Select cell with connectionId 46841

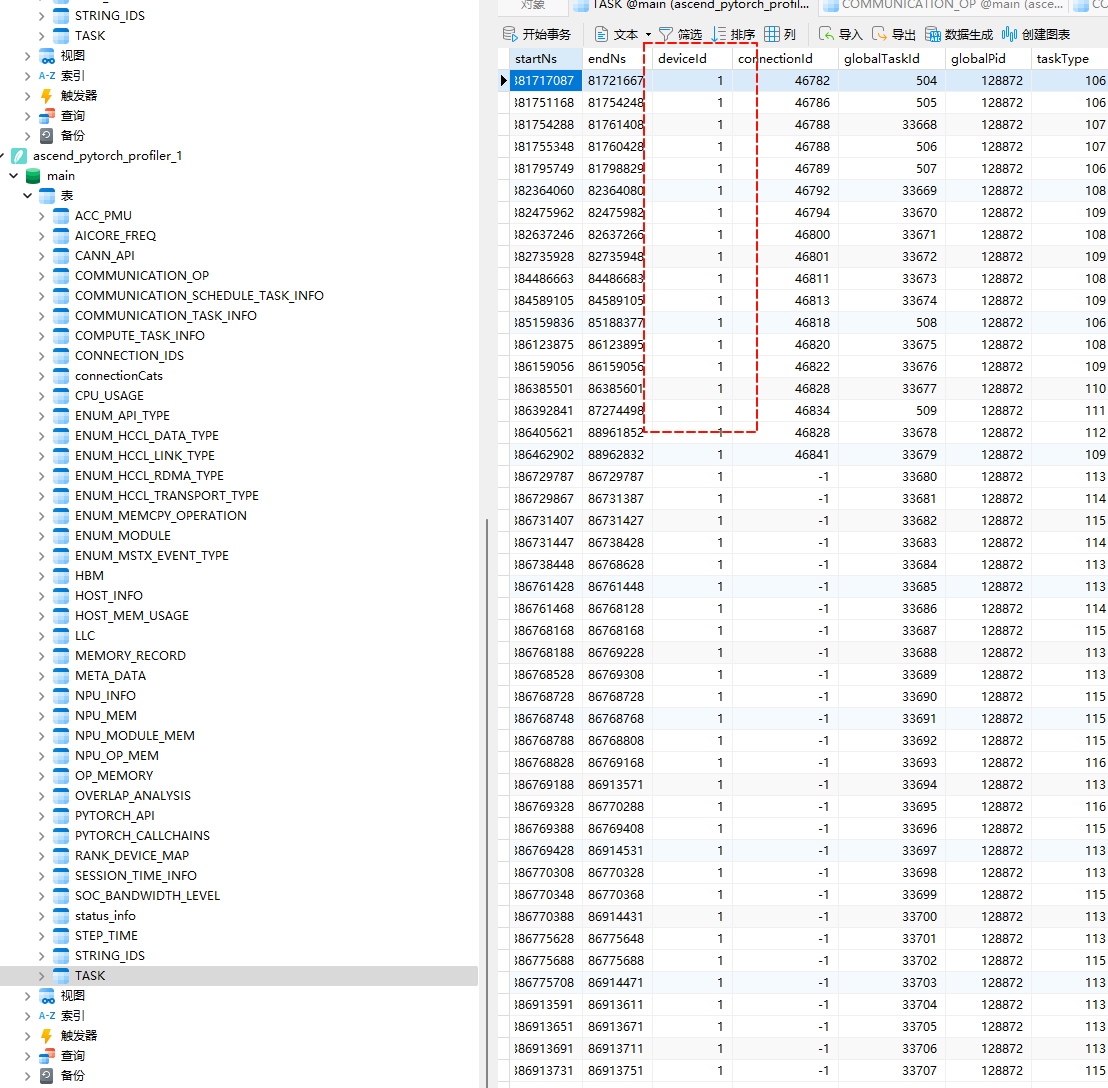pos(784,454)
